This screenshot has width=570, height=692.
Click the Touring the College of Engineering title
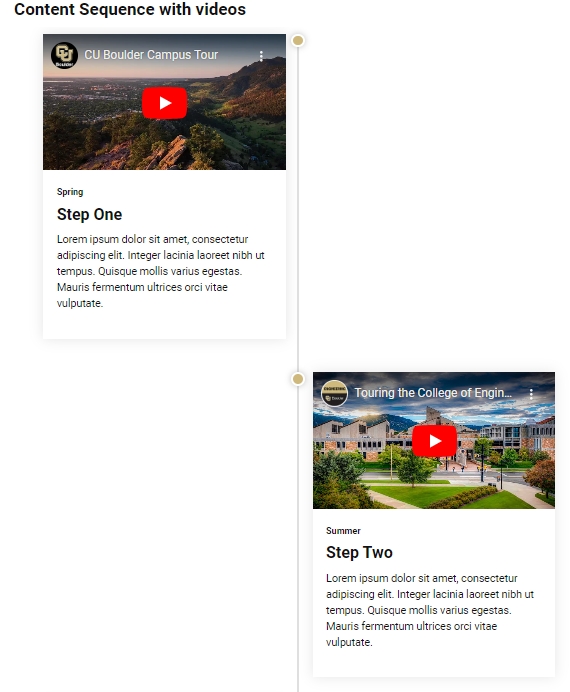(x=433, y=393)
